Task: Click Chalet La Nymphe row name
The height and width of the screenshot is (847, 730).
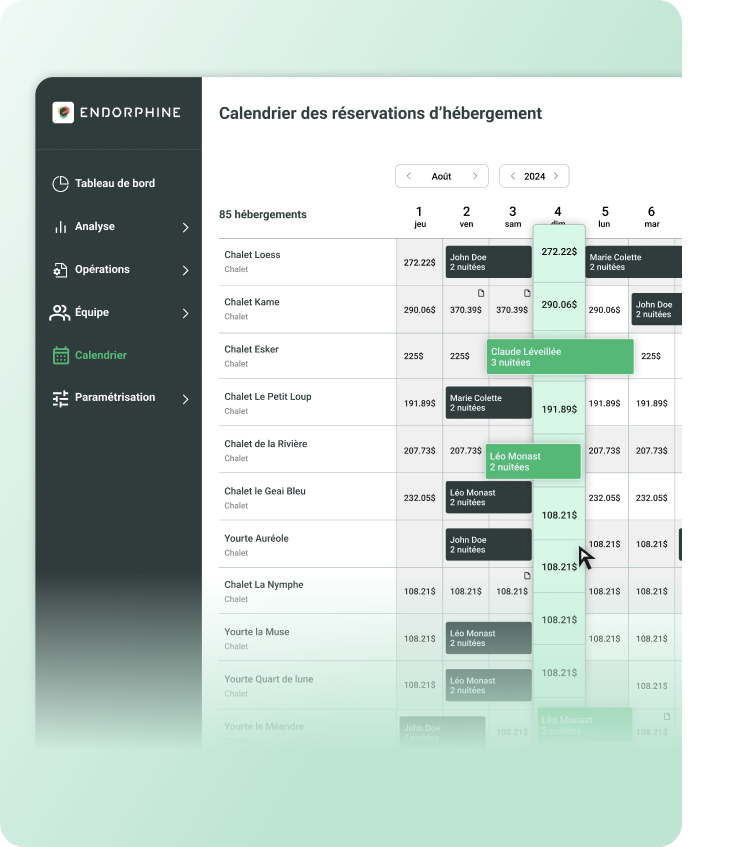Action: click(264, 584)
